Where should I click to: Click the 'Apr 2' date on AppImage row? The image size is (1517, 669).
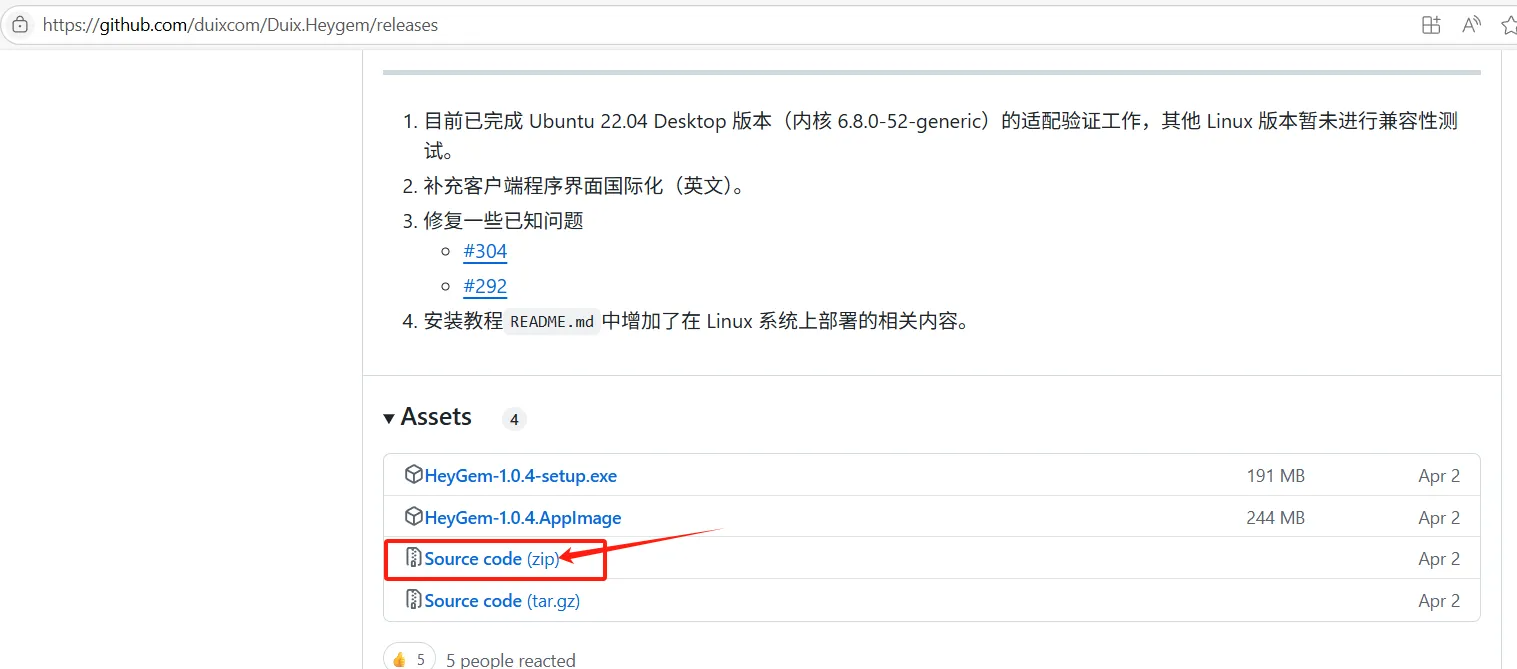pyautogui.click(x=1439, y=518)
